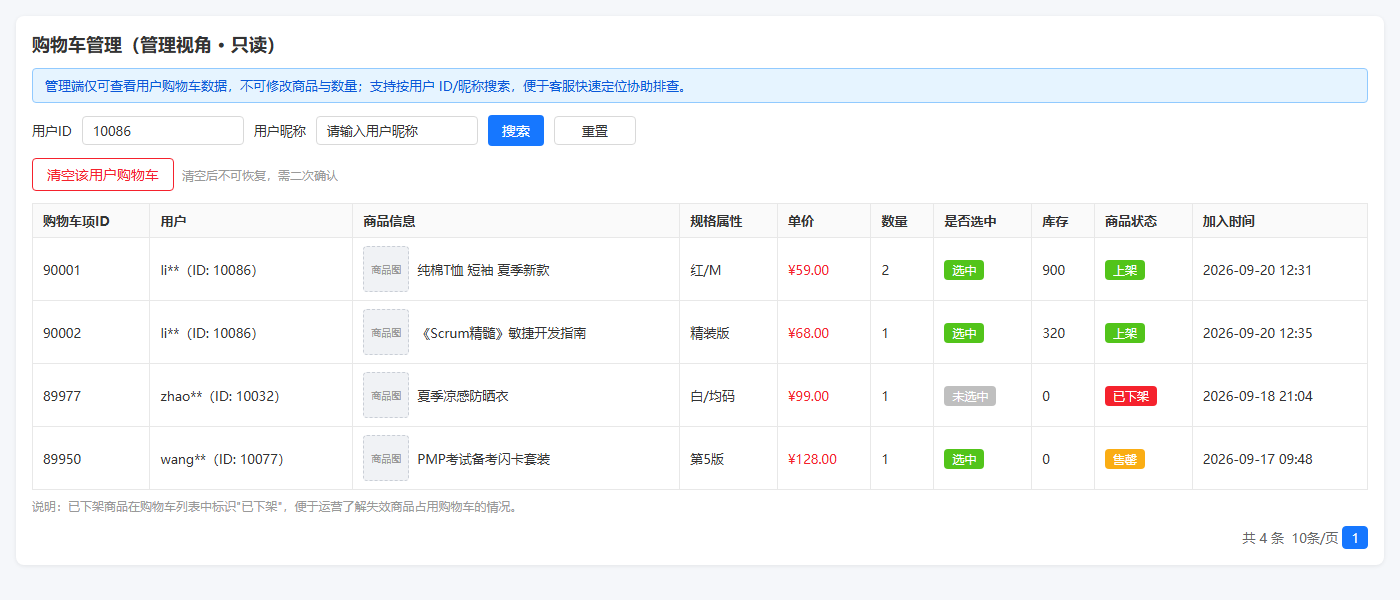This screenshot has height=600, width=1400.
Task: Click the 商品信息 column header
Action: coord(516,221)
